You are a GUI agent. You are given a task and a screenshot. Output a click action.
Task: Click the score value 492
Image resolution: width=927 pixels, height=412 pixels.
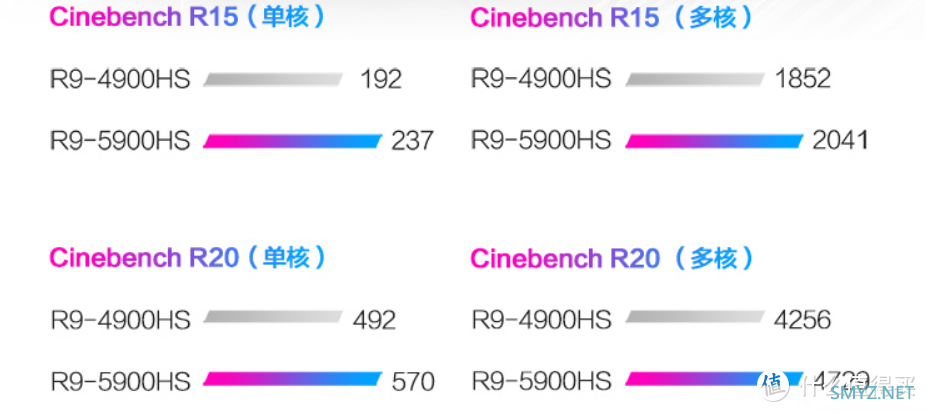tap(374, 320)
